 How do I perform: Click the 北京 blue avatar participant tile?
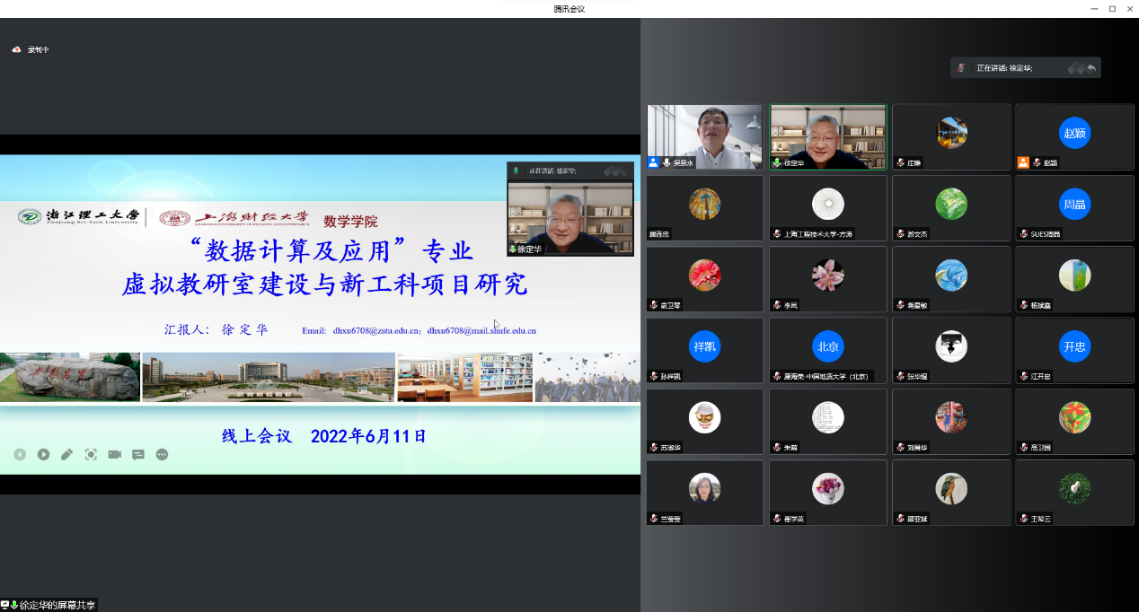coord(827,346)
